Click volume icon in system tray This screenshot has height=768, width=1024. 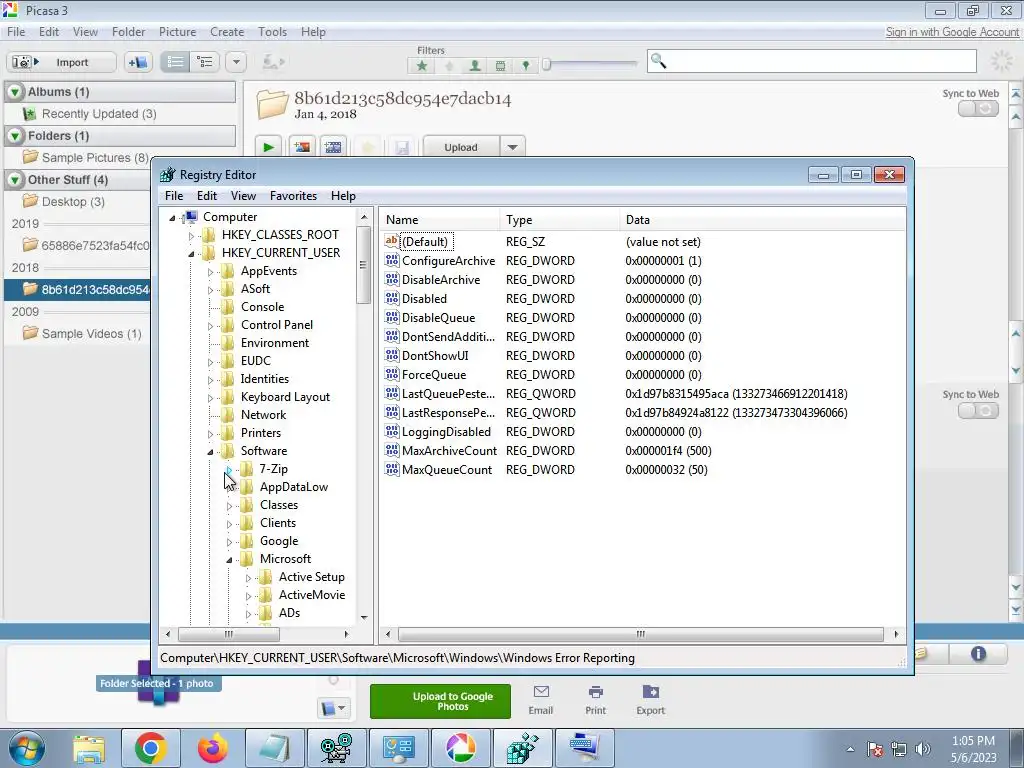click(x=923, y=749)
